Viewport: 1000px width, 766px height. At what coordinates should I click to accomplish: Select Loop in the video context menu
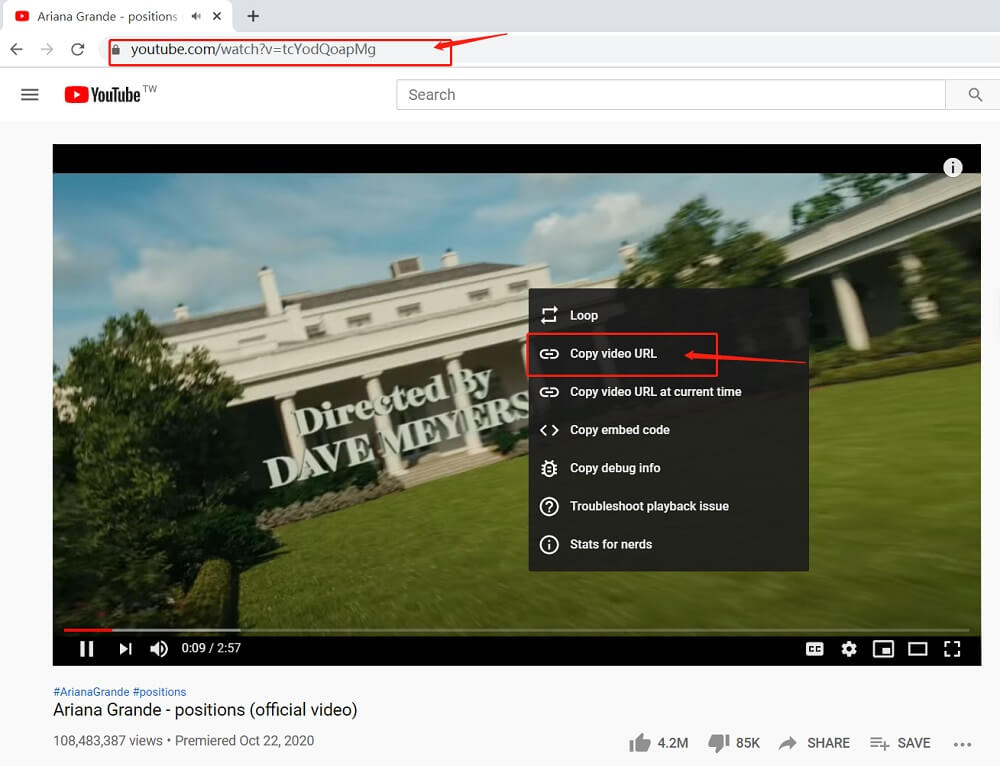coord(668,315)
